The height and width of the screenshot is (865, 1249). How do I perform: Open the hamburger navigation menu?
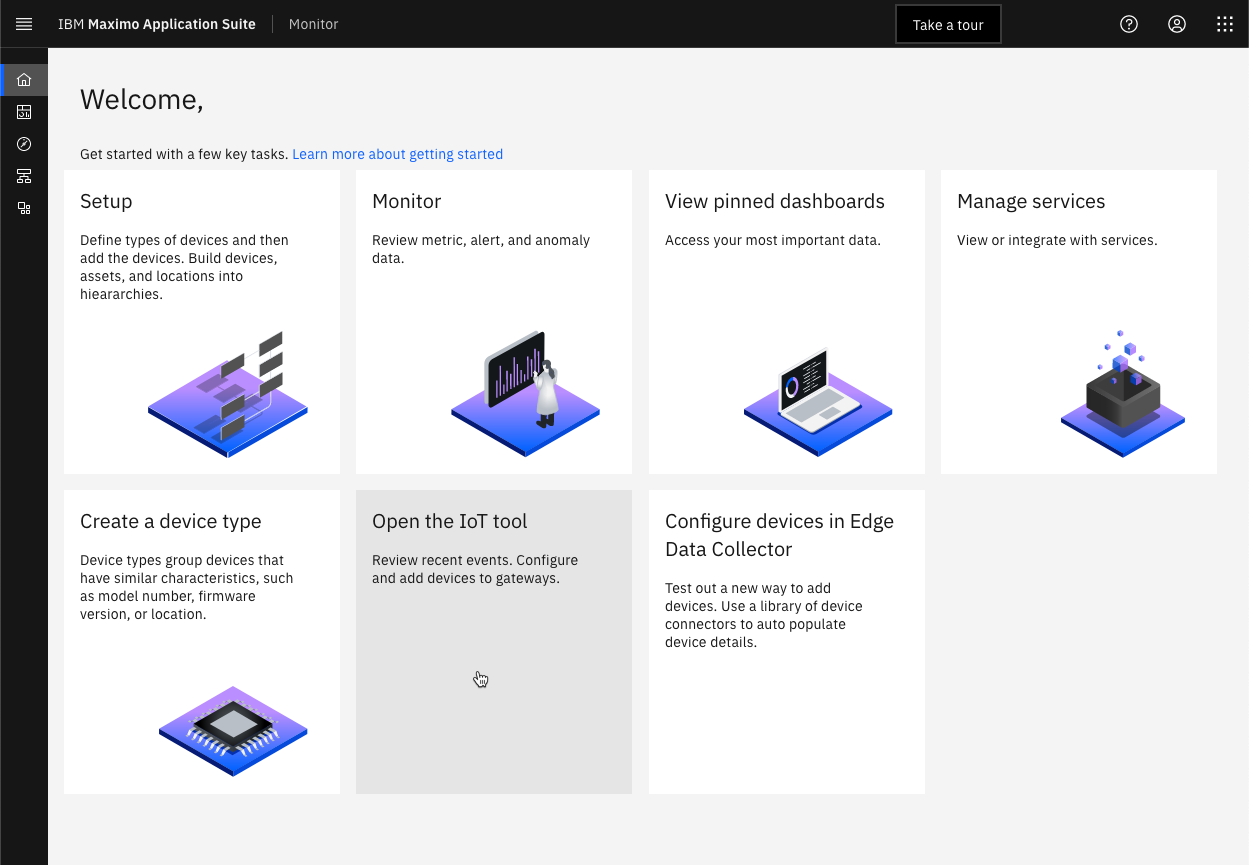click(24, 24)
